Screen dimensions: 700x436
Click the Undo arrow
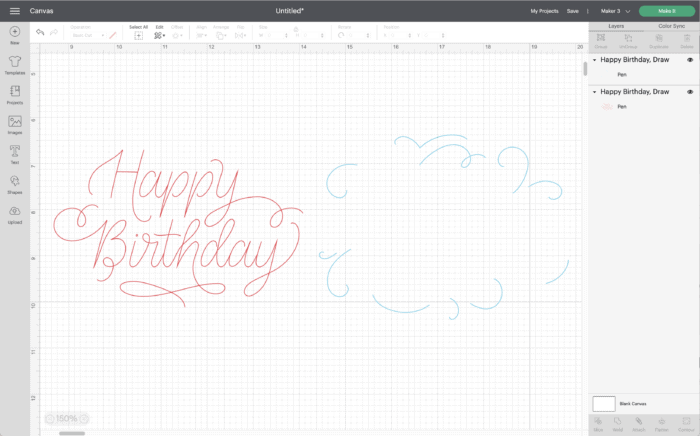[40, 33]
